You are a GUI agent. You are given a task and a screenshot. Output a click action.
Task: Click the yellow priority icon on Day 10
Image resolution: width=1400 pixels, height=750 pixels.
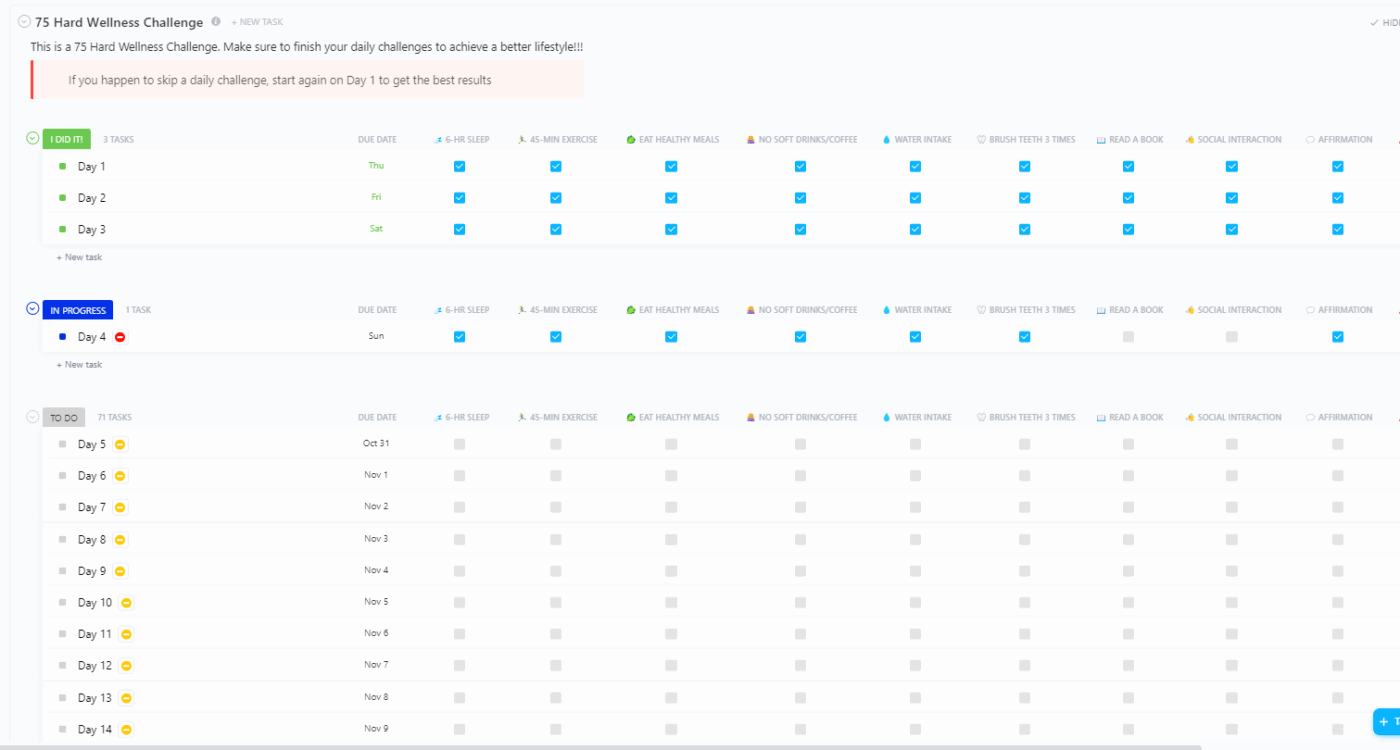click(126, 603)
